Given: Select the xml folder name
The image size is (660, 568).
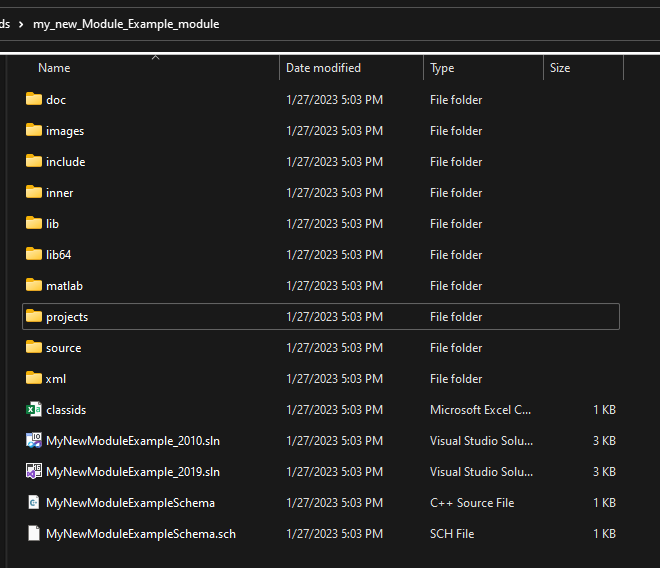Looking at the screenshot, I should [x=56, y=379].
